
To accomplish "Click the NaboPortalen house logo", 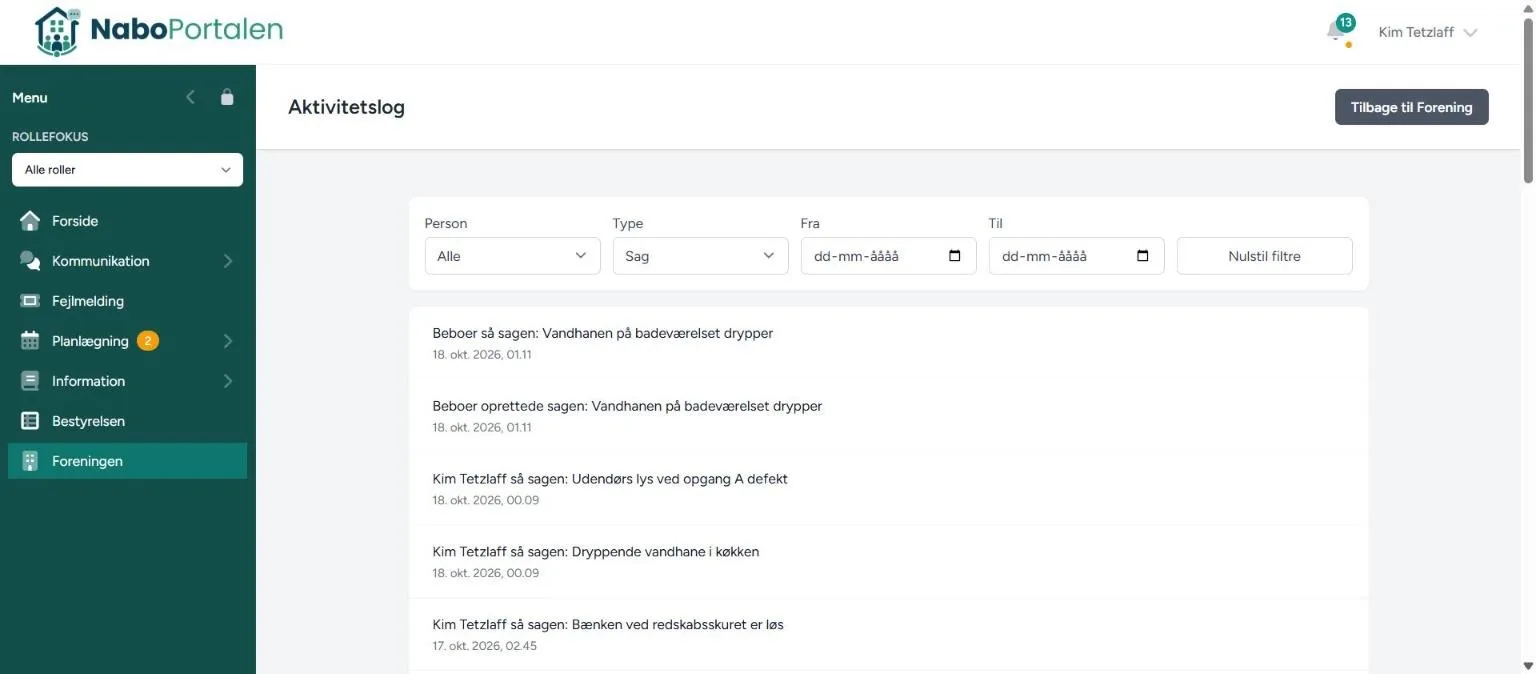I will tap(57, 32).
